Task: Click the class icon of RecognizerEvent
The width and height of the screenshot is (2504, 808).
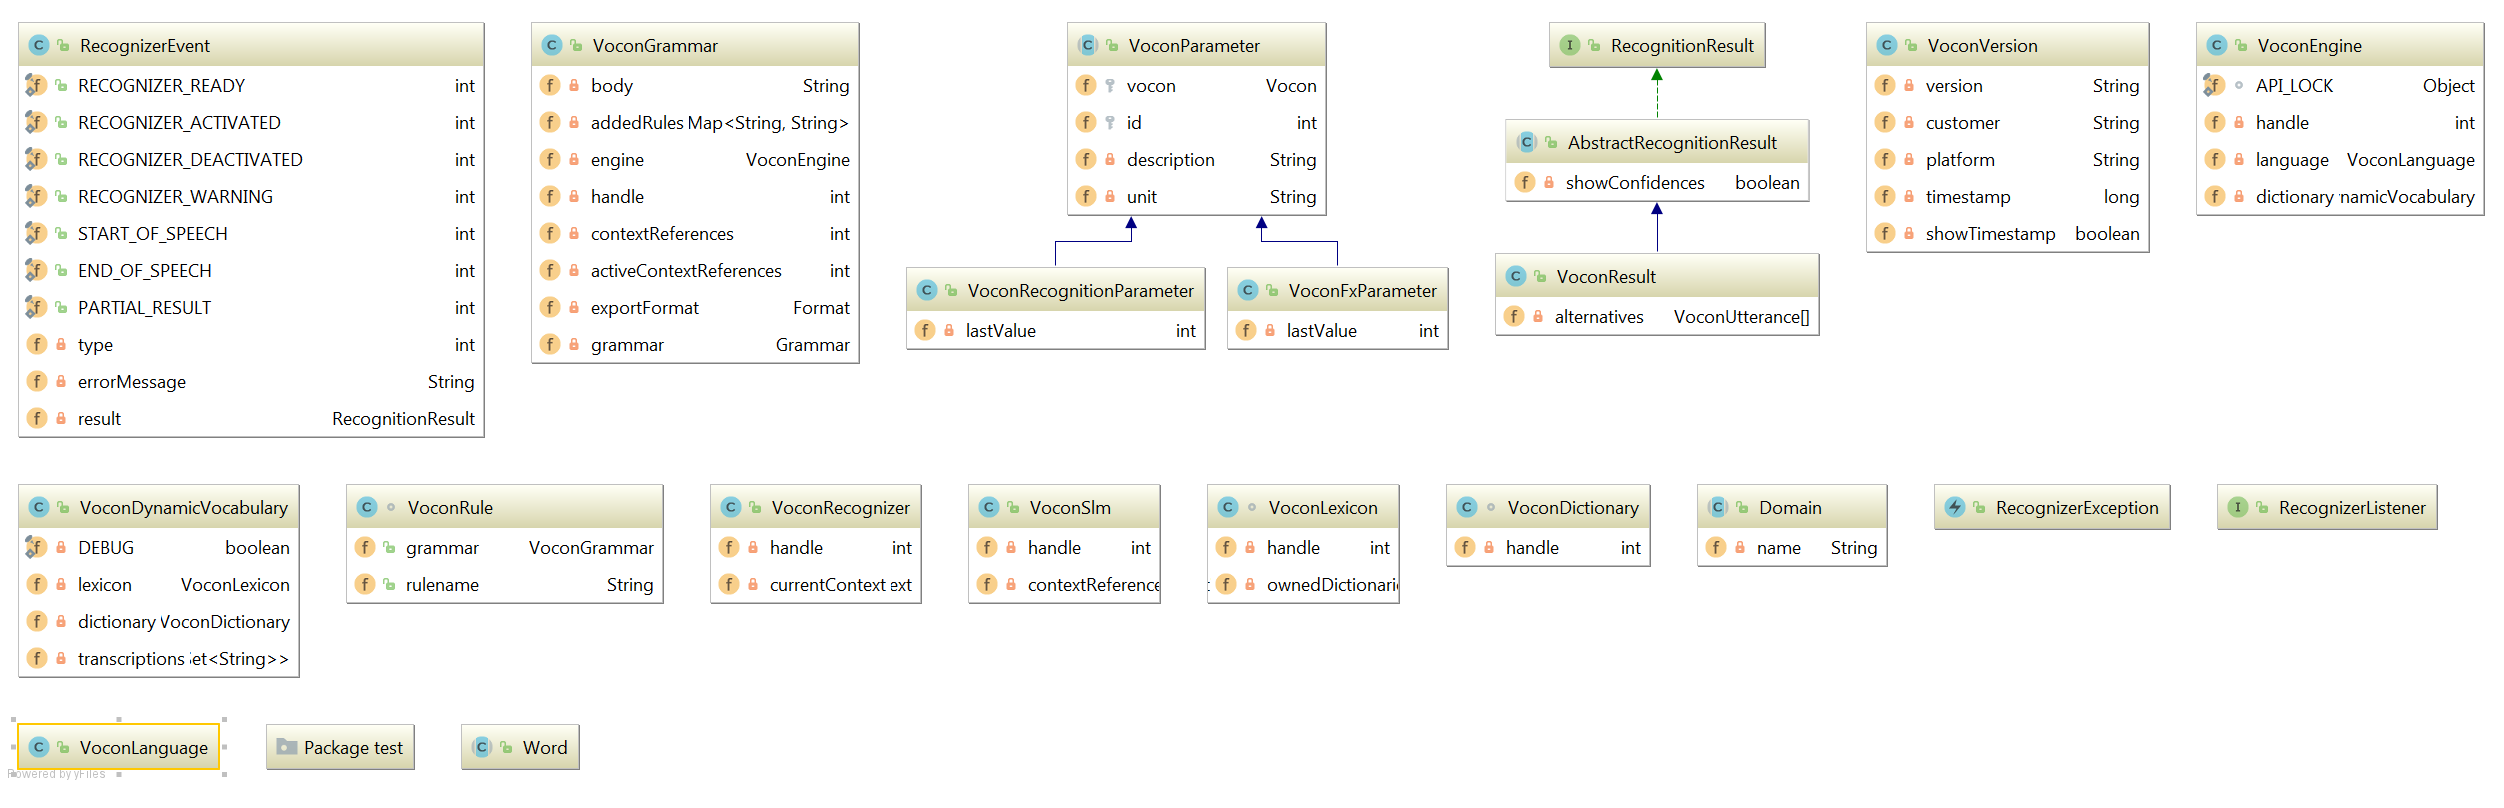Action: coord(39,45)
